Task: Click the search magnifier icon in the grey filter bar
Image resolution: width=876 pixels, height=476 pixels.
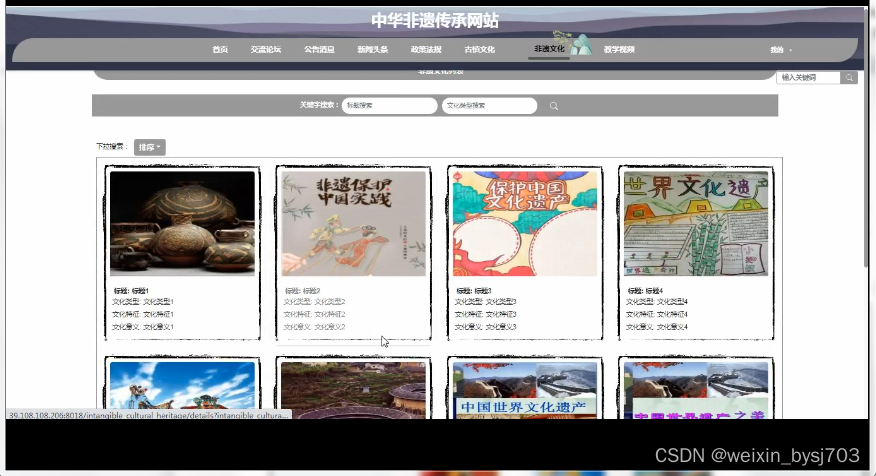Action: (x=554, y=106)
